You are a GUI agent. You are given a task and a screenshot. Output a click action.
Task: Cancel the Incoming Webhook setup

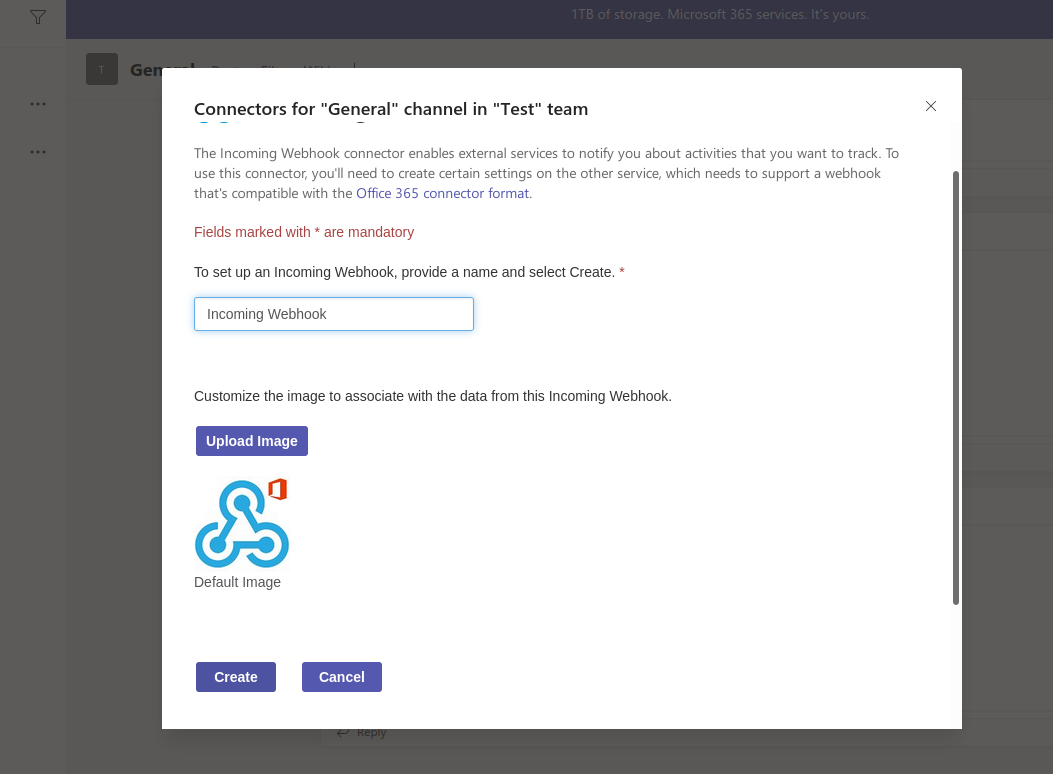pyautogui.click(x=342, y=677)
